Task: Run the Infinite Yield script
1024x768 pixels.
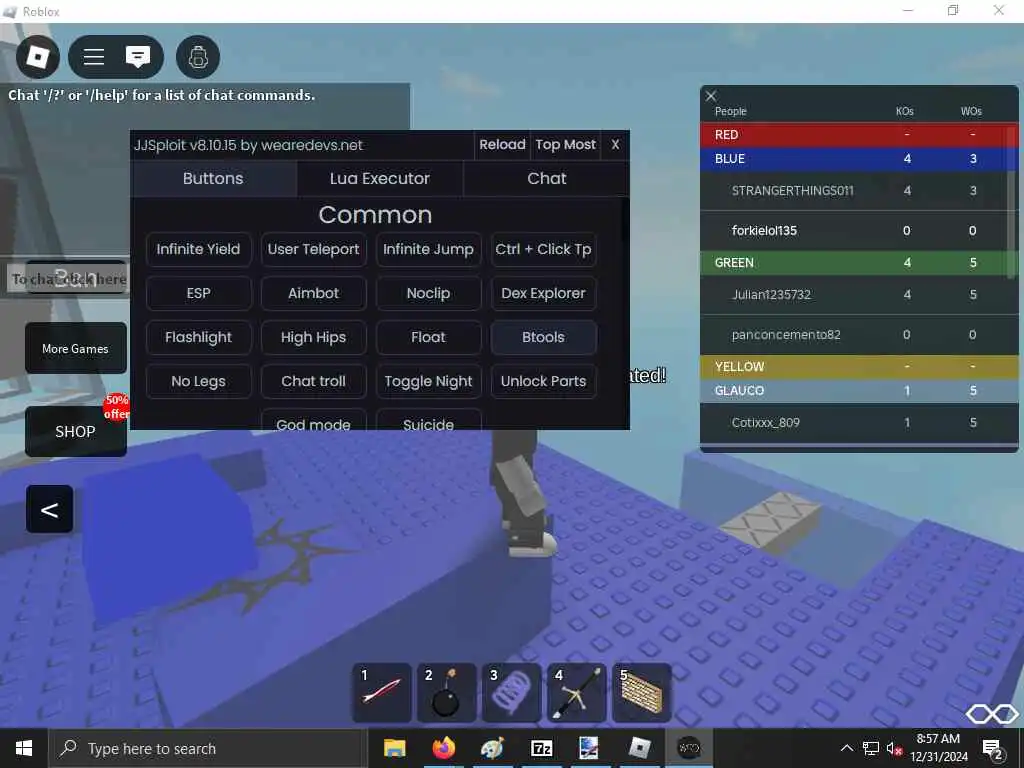Action: [x=199, y=249]
